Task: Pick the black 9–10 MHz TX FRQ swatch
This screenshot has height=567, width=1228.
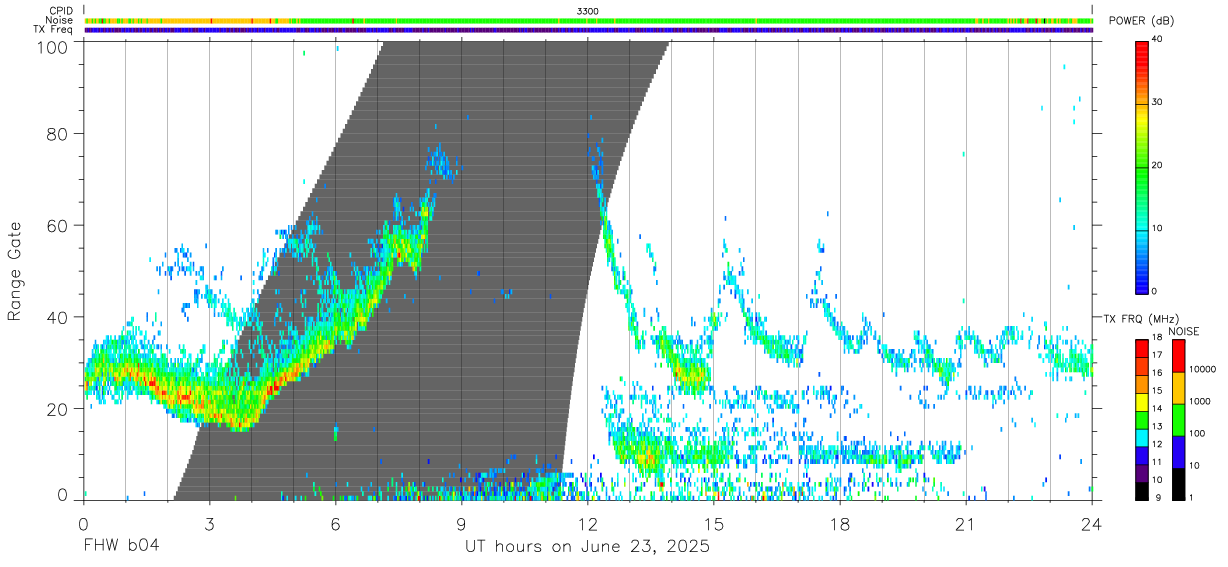Action: coord(1143,490)
